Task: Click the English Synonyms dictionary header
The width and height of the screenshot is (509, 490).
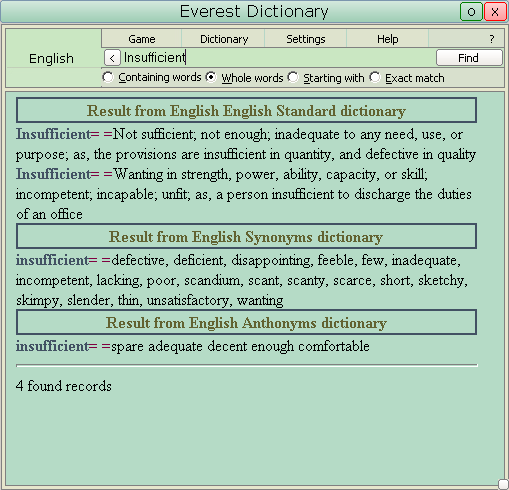Action: [246, 236]
